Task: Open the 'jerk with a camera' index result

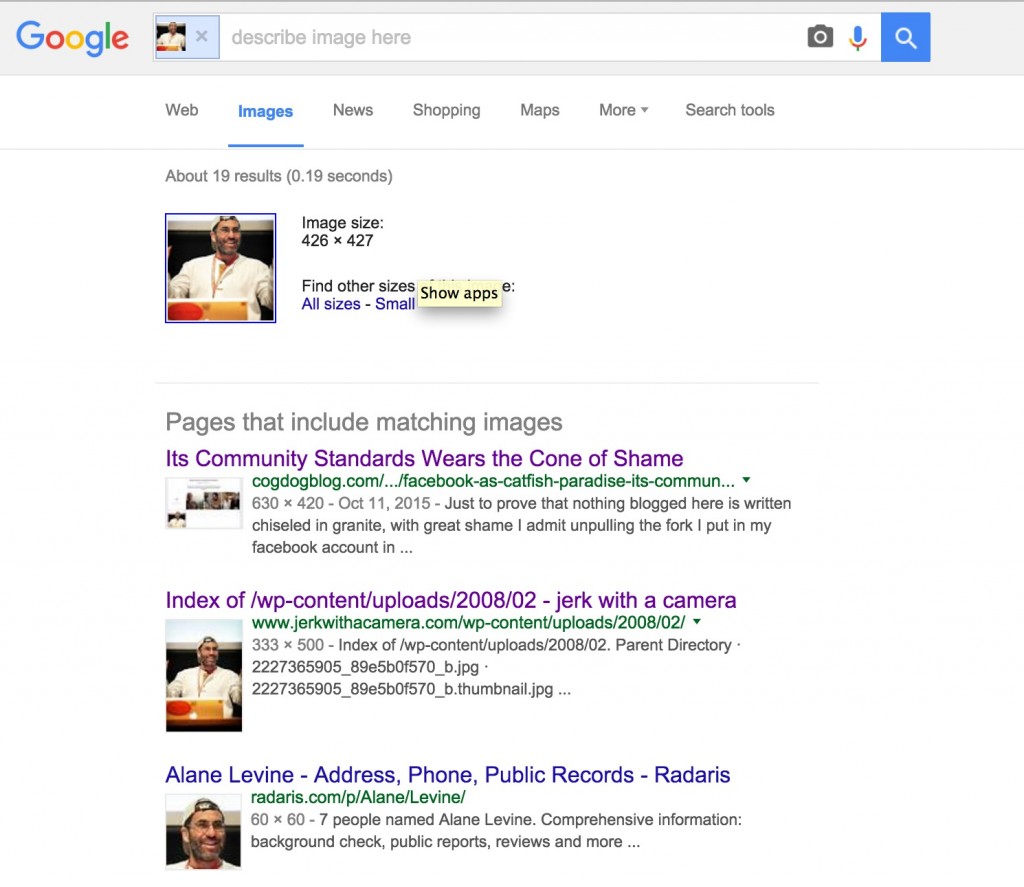Action: pyautogui.click(x=450, y=601)
